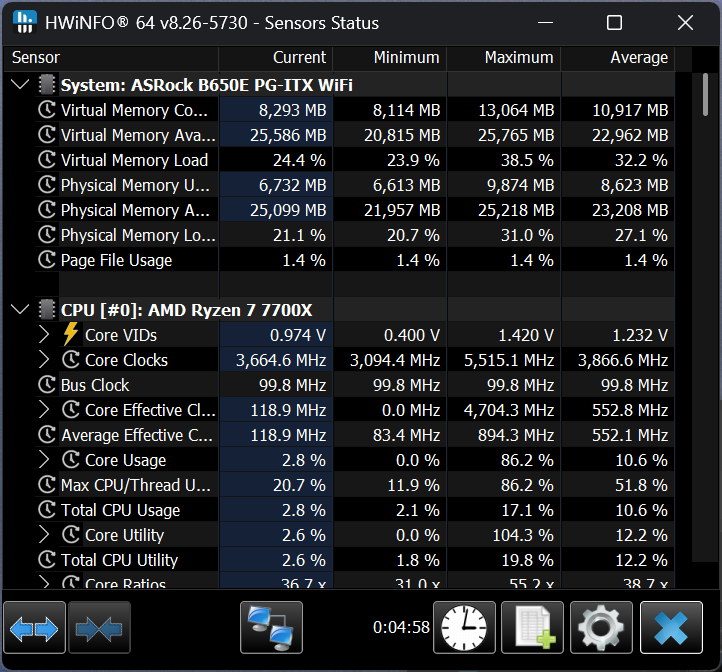Click the clock icon of Core Clocks row
Viewport: 722px width, 672px height.
pyautogui.click(x=71, y=360)
